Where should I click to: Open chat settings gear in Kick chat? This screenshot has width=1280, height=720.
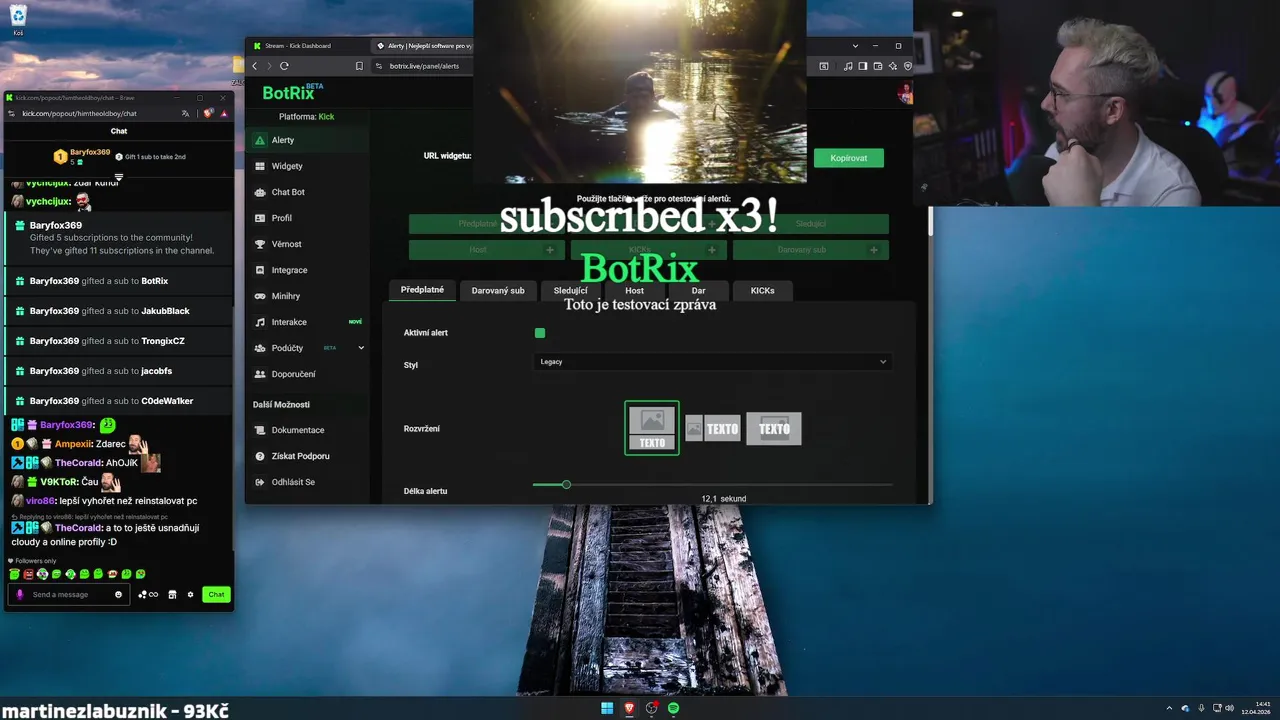190,595
